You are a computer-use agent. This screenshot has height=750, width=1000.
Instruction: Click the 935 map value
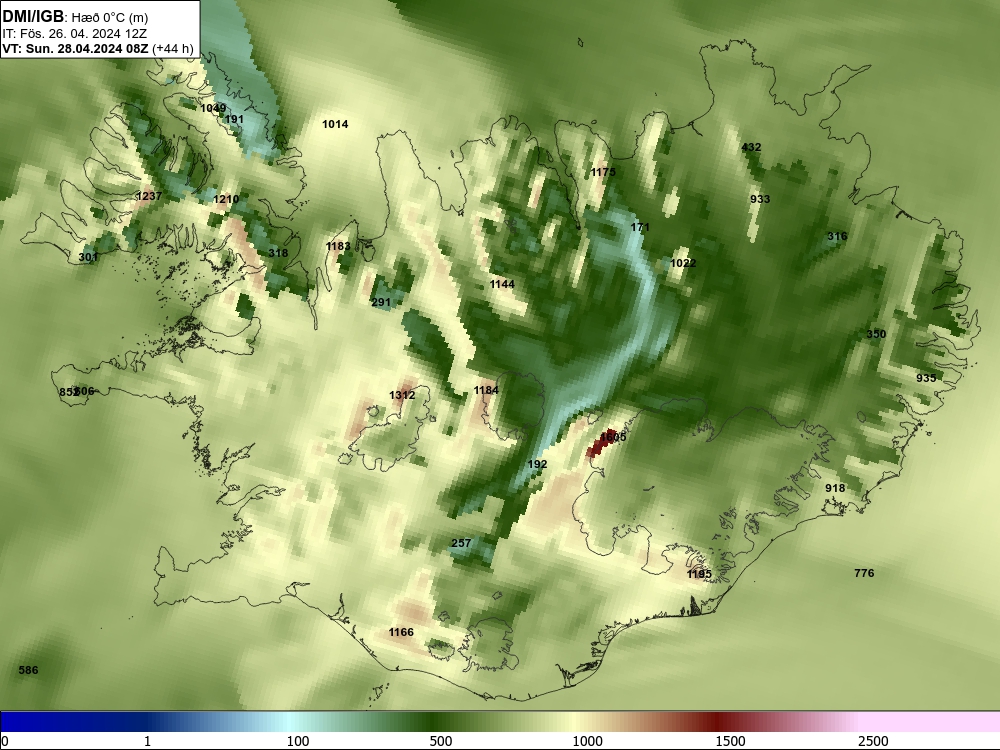(x=926, y=378)
